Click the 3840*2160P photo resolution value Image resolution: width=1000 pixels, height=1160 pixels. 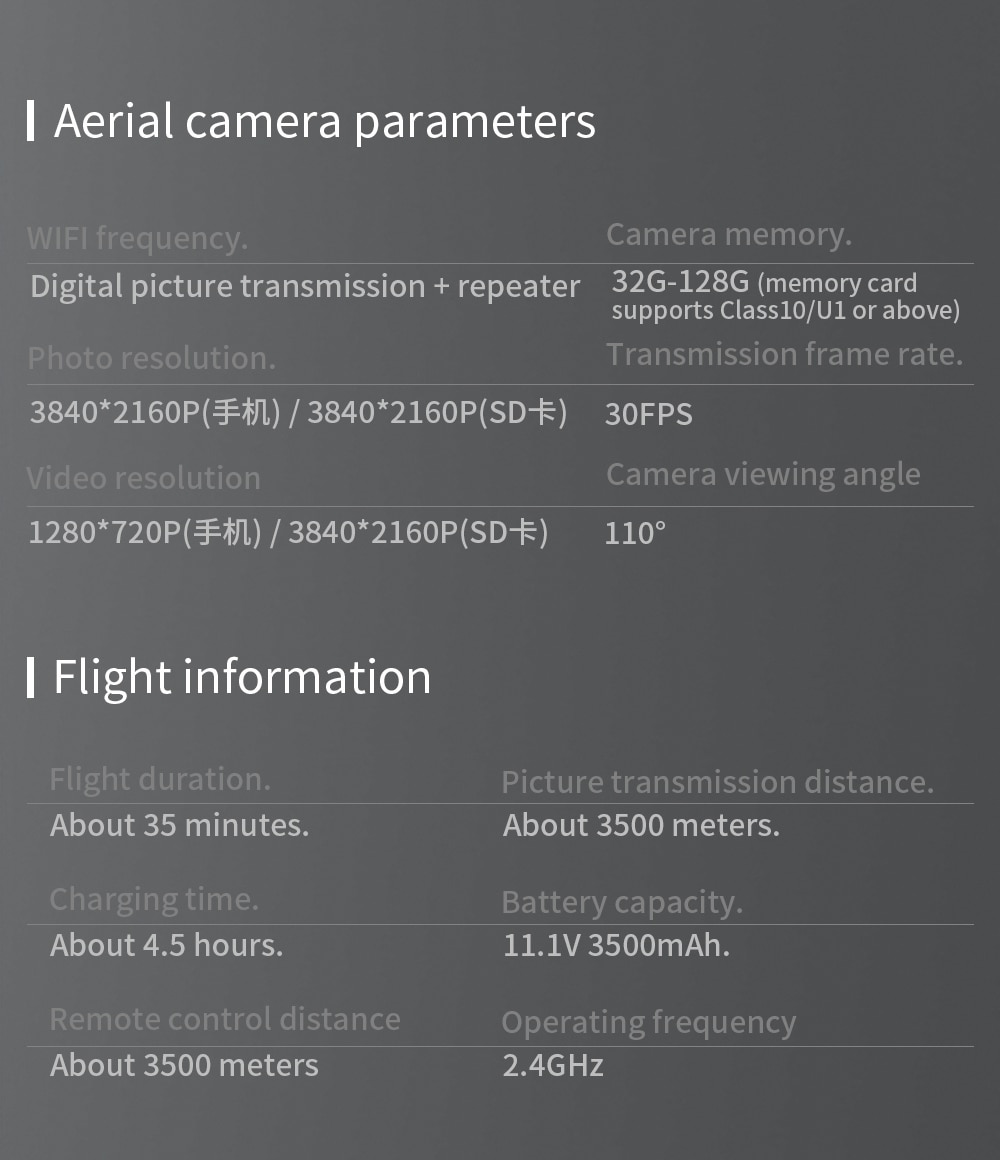pyautogui.click(x=298, y=412)
